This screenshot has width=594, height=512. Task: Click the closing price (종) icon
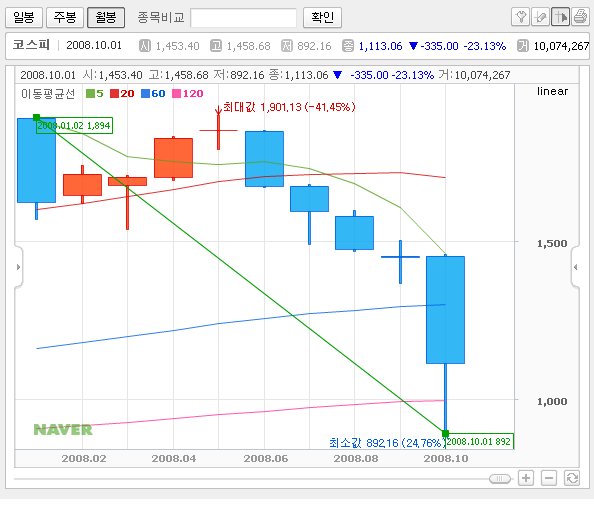pos(348,46)
